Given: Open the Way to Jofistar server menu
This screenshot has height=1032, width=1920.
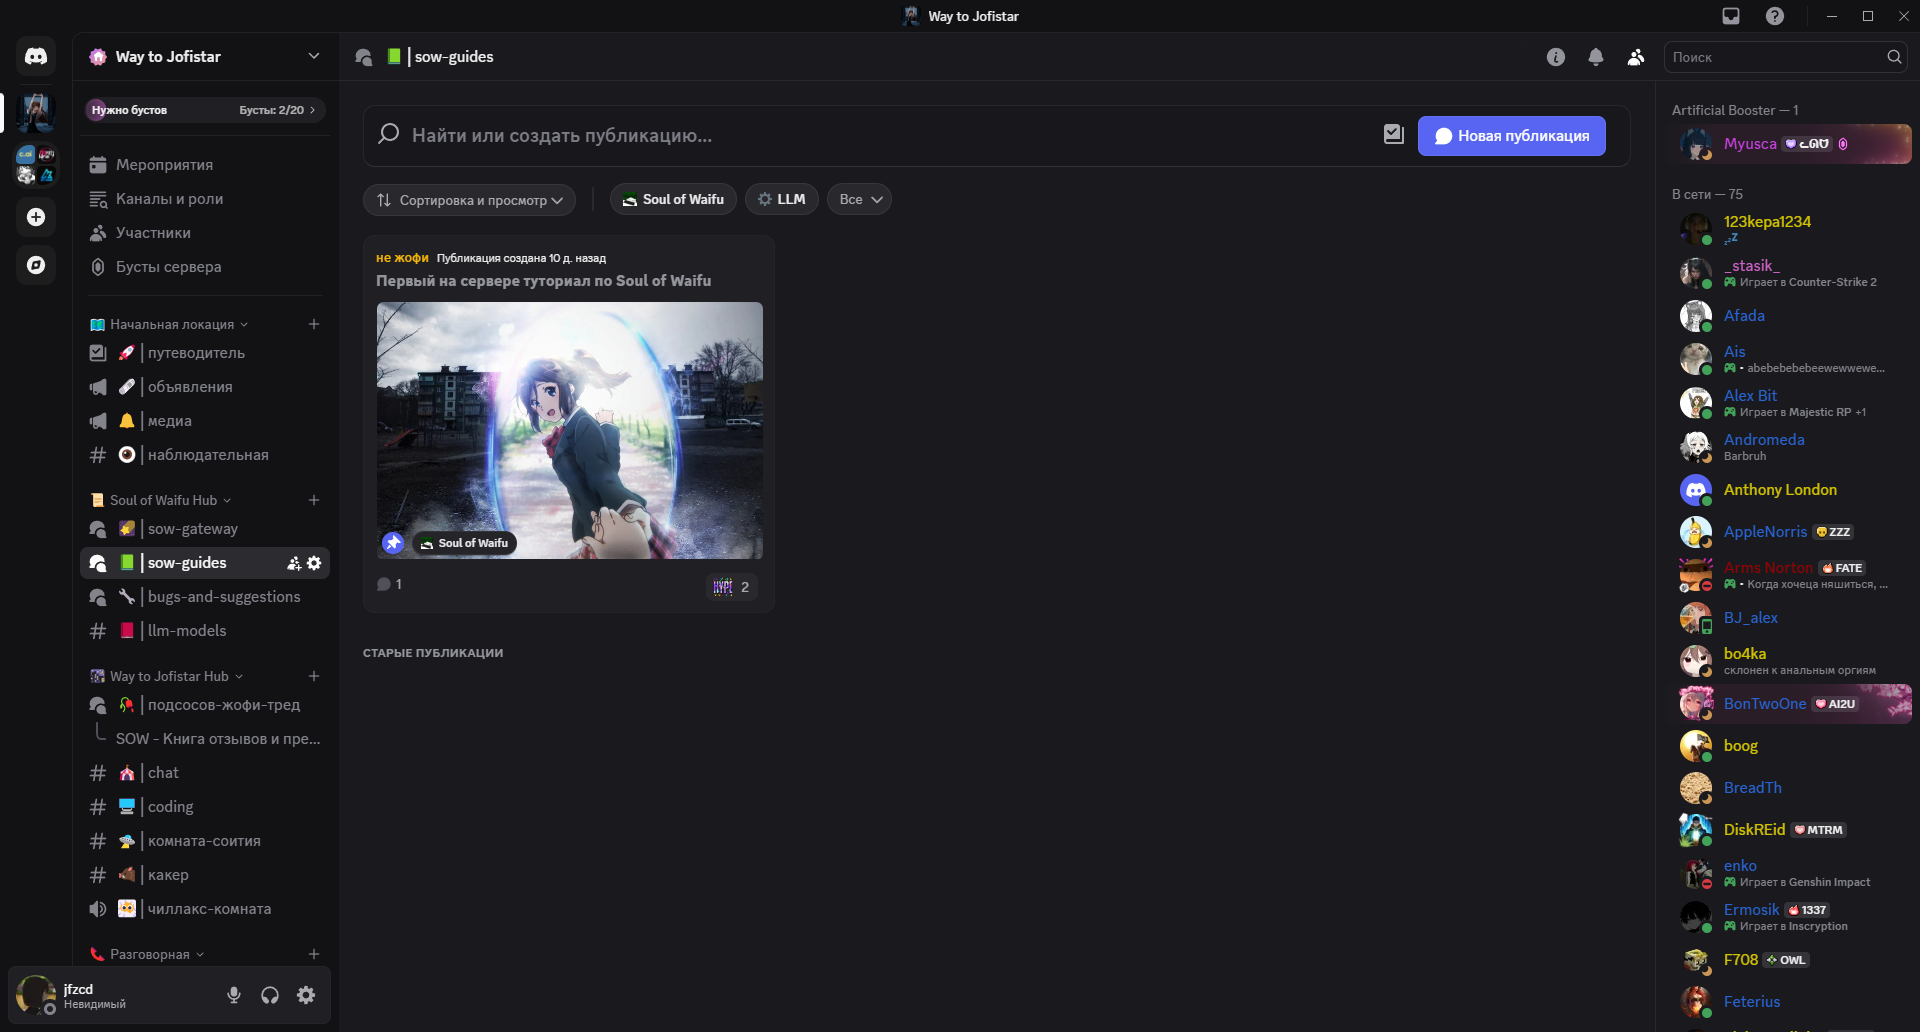Looking at the screenshot, I should pyautogui.click(x=205, y=57).
